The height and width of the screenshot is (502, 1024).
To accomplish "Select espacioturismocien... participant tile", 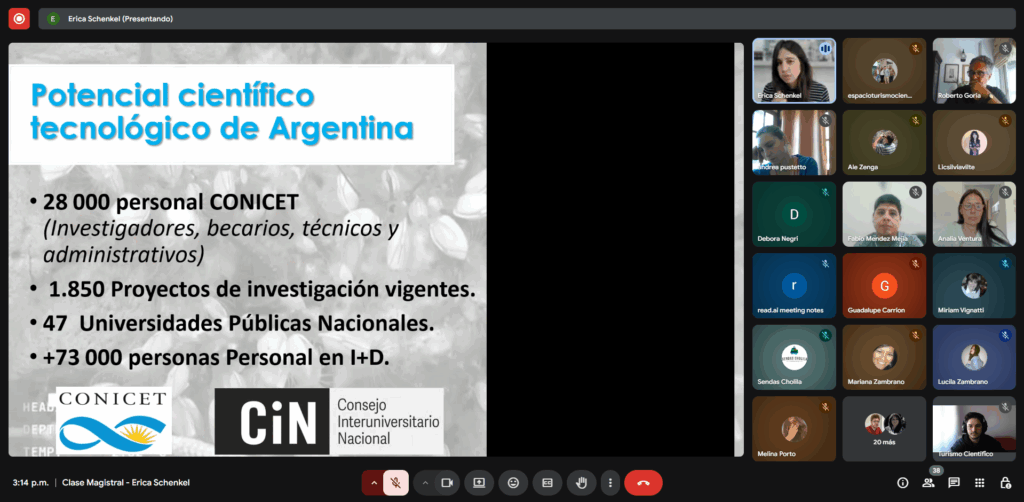I will [x=884, y=71].
